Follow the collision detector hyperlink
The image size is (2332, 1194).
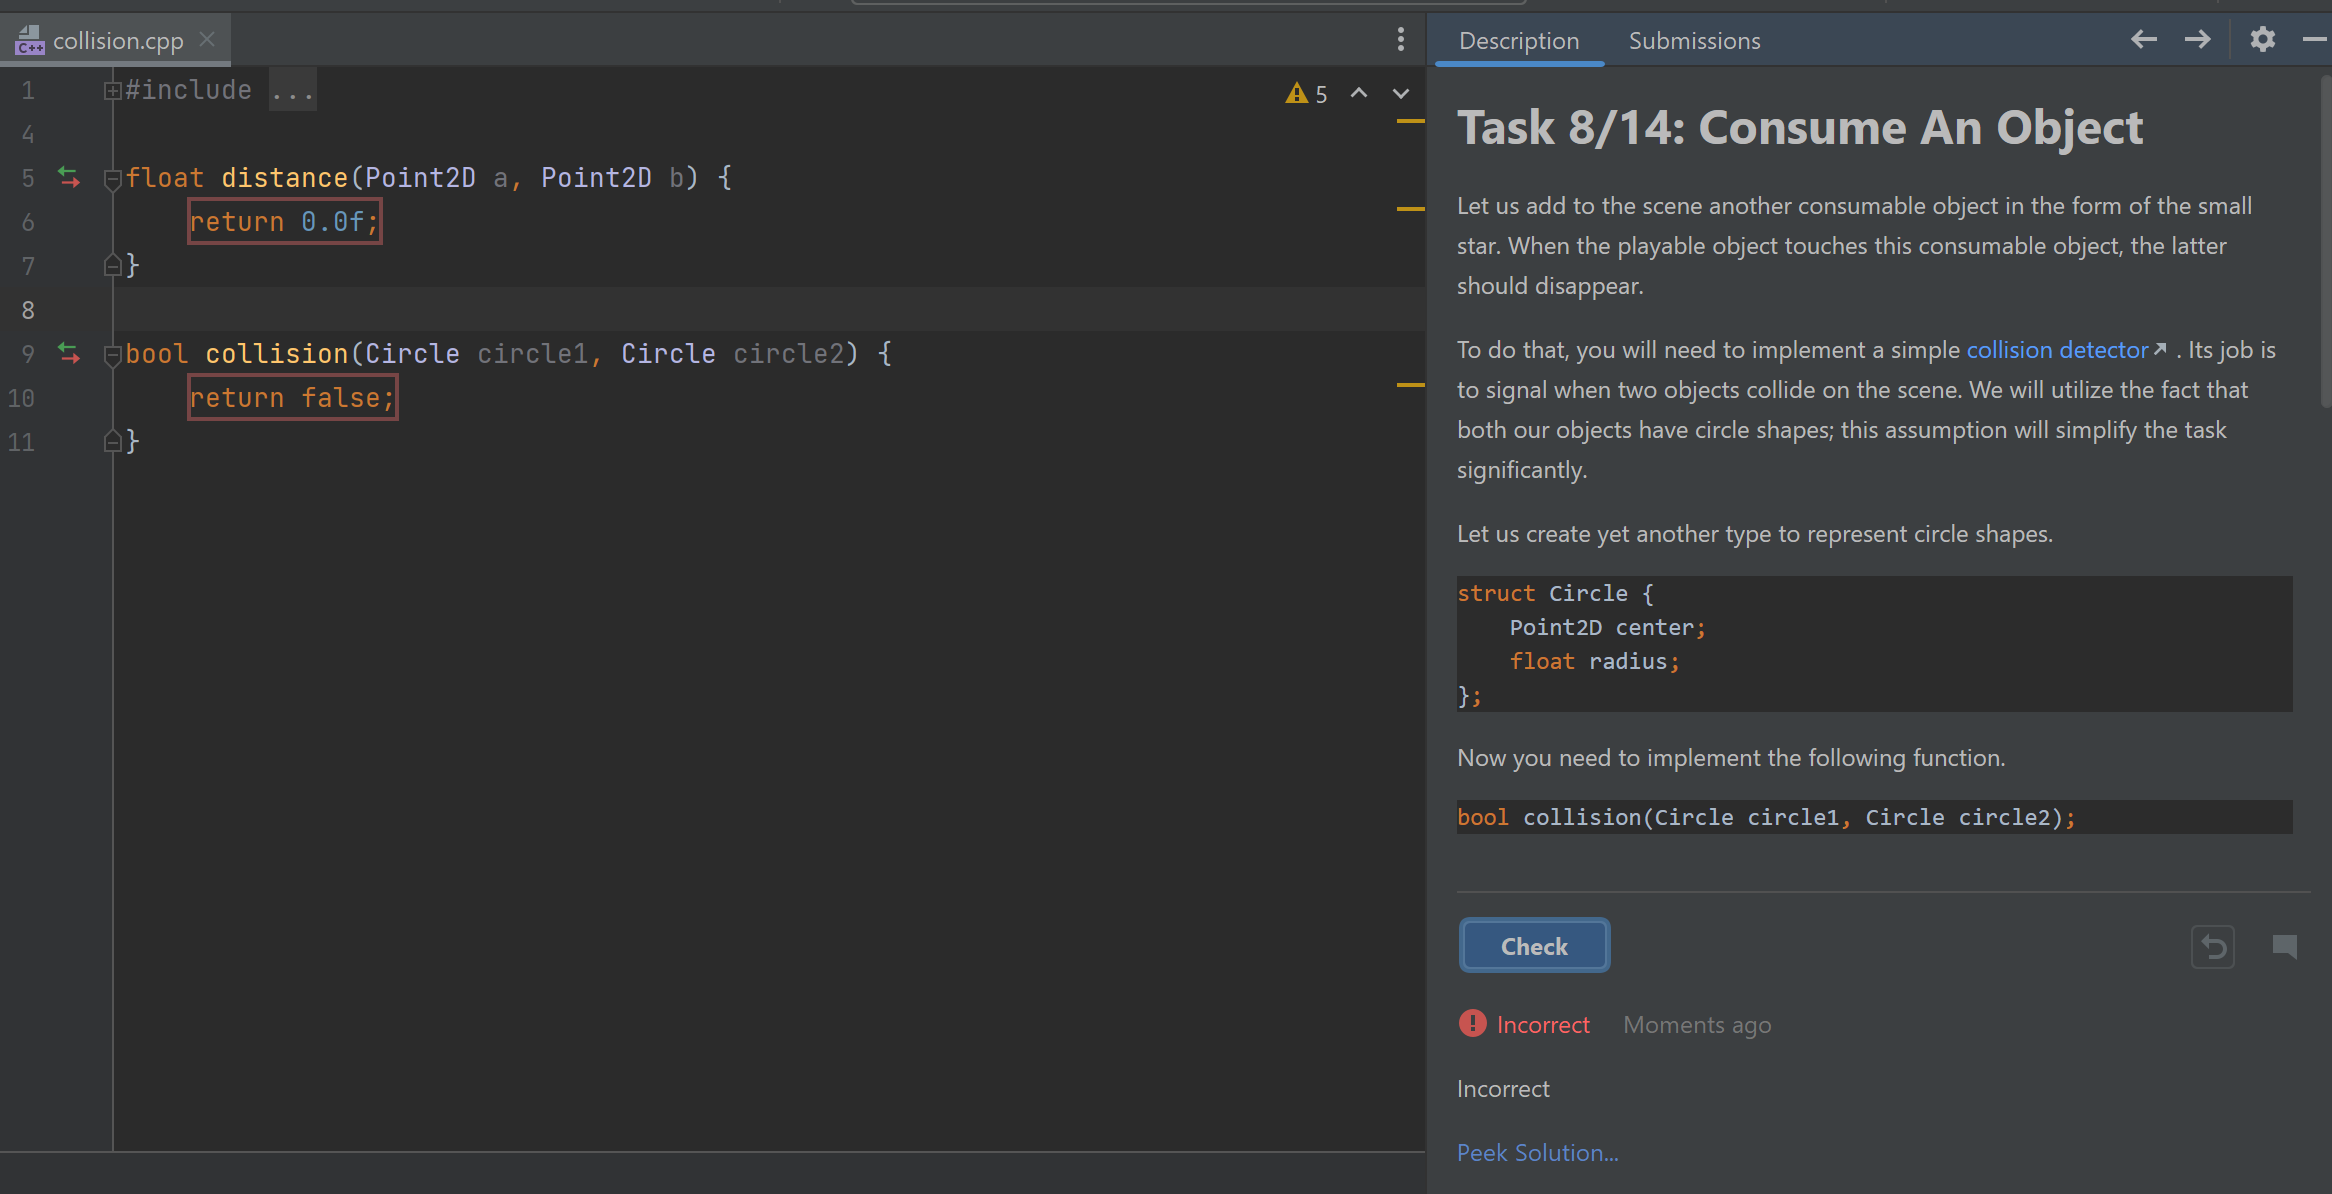pos(2057,350)
